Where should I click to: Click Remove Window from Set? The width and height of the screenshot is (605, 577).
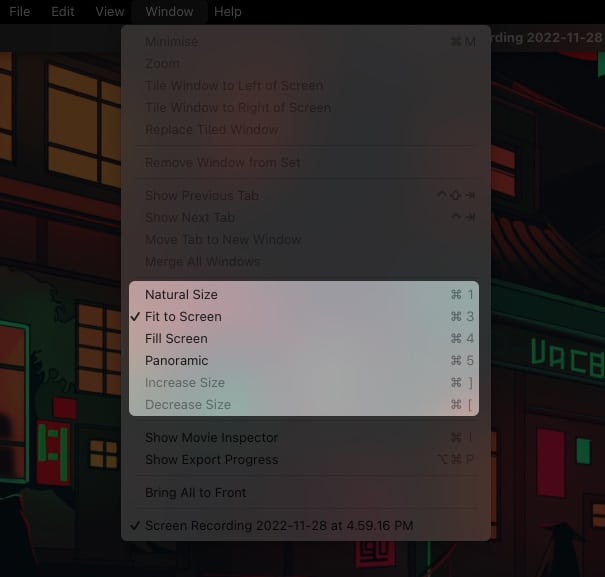(x=304, y=162)
